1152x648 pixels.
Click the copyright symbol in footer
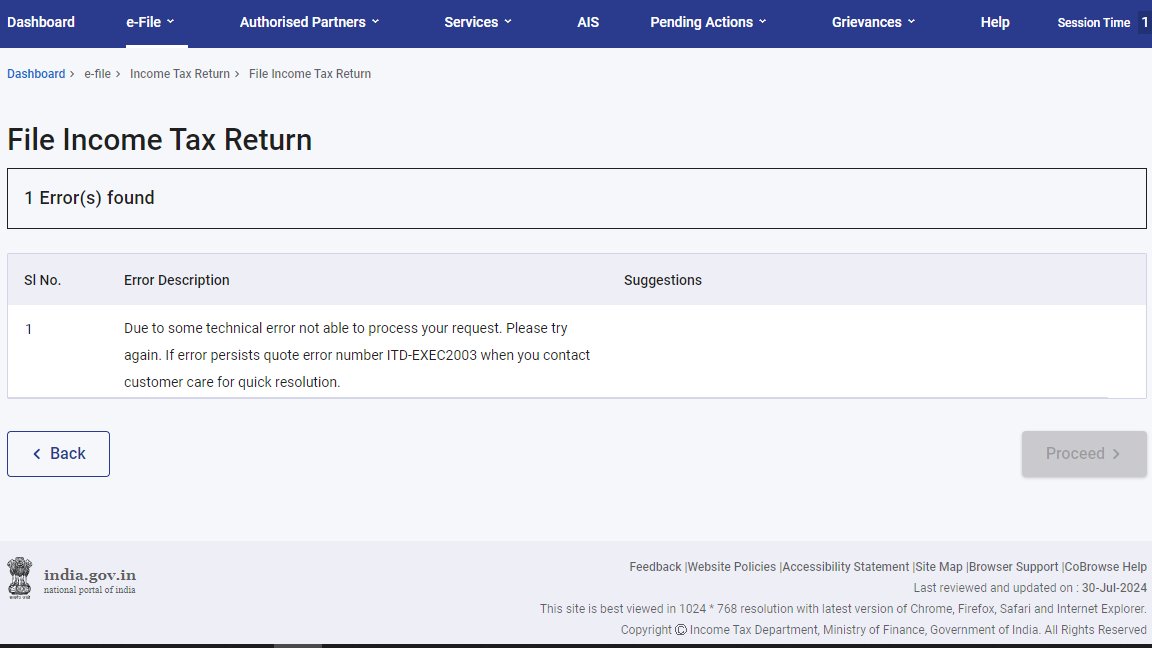681,630
